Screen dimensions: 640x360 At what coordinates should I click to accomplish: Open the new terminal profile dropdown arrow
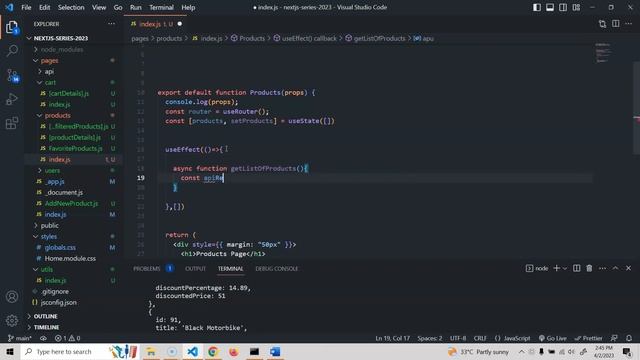(565, 268)
